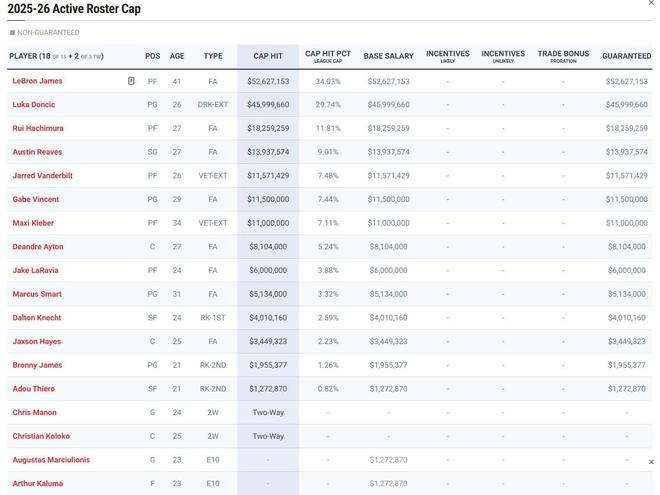The image size is (660, 495).
Task: Sort table by Cap Hit Pct column
Action: click(x=328, y=56)
